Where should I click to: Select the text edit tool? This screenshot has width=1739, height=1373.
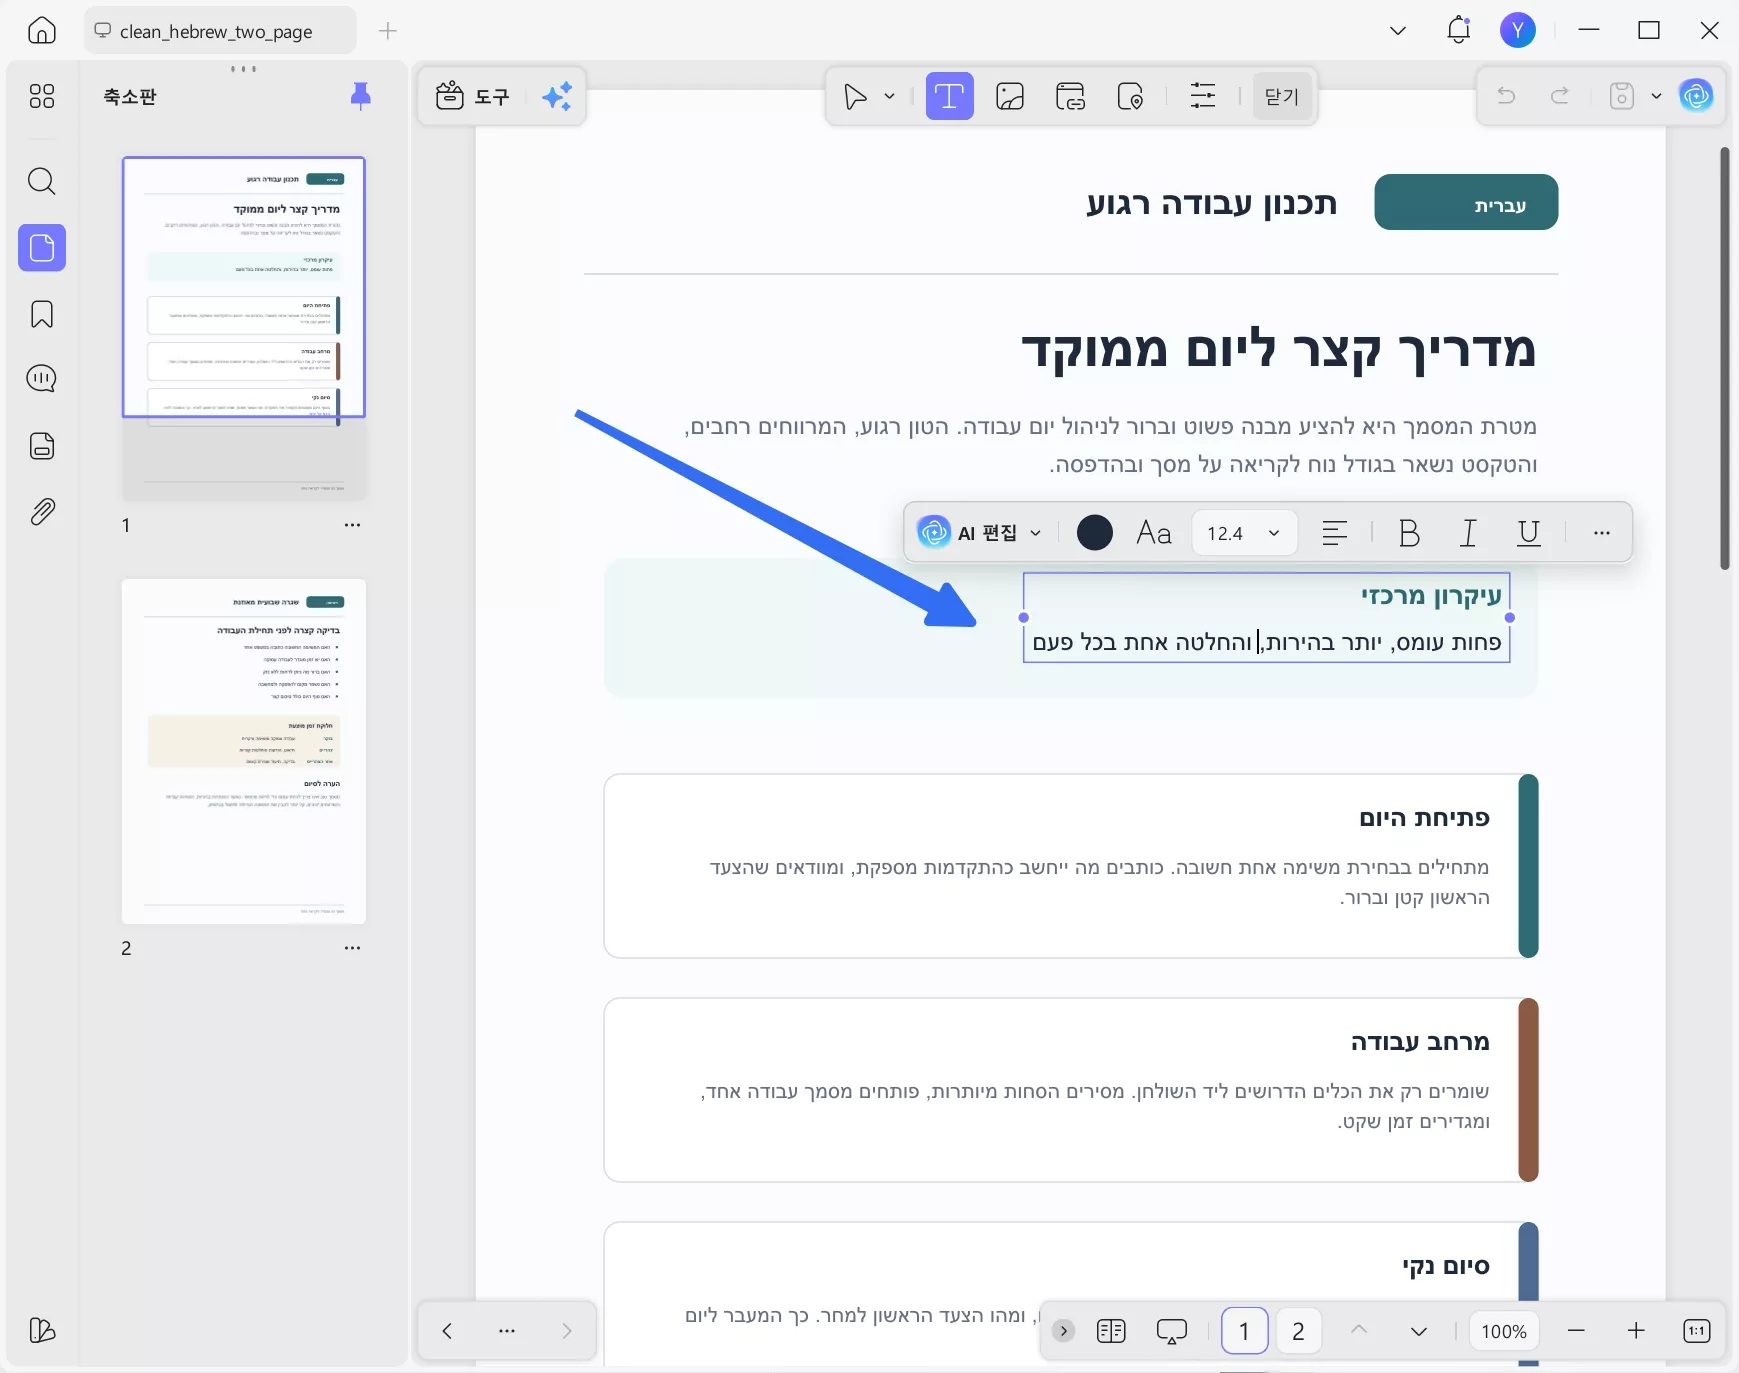click(949, 96)
